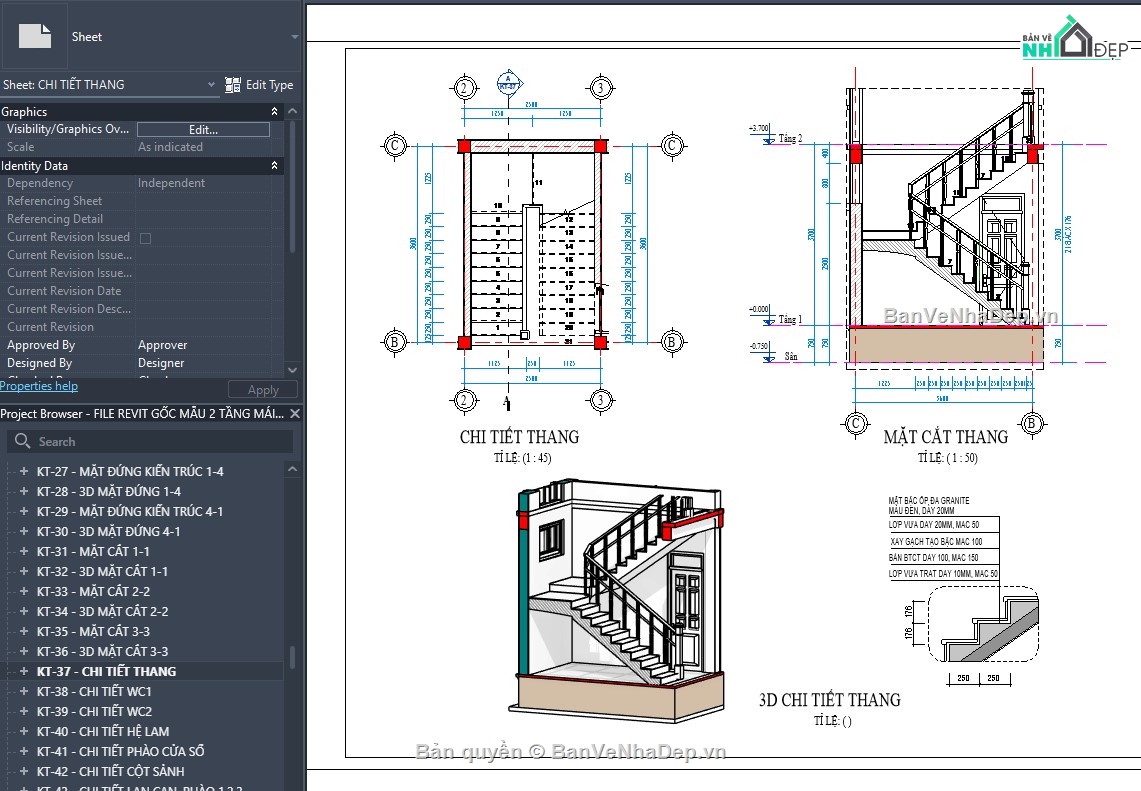1141x791 pixels.
Task: Select sheet KT-32 - 3D MẶT CẮT 1-1
Action: coord(102,571)
